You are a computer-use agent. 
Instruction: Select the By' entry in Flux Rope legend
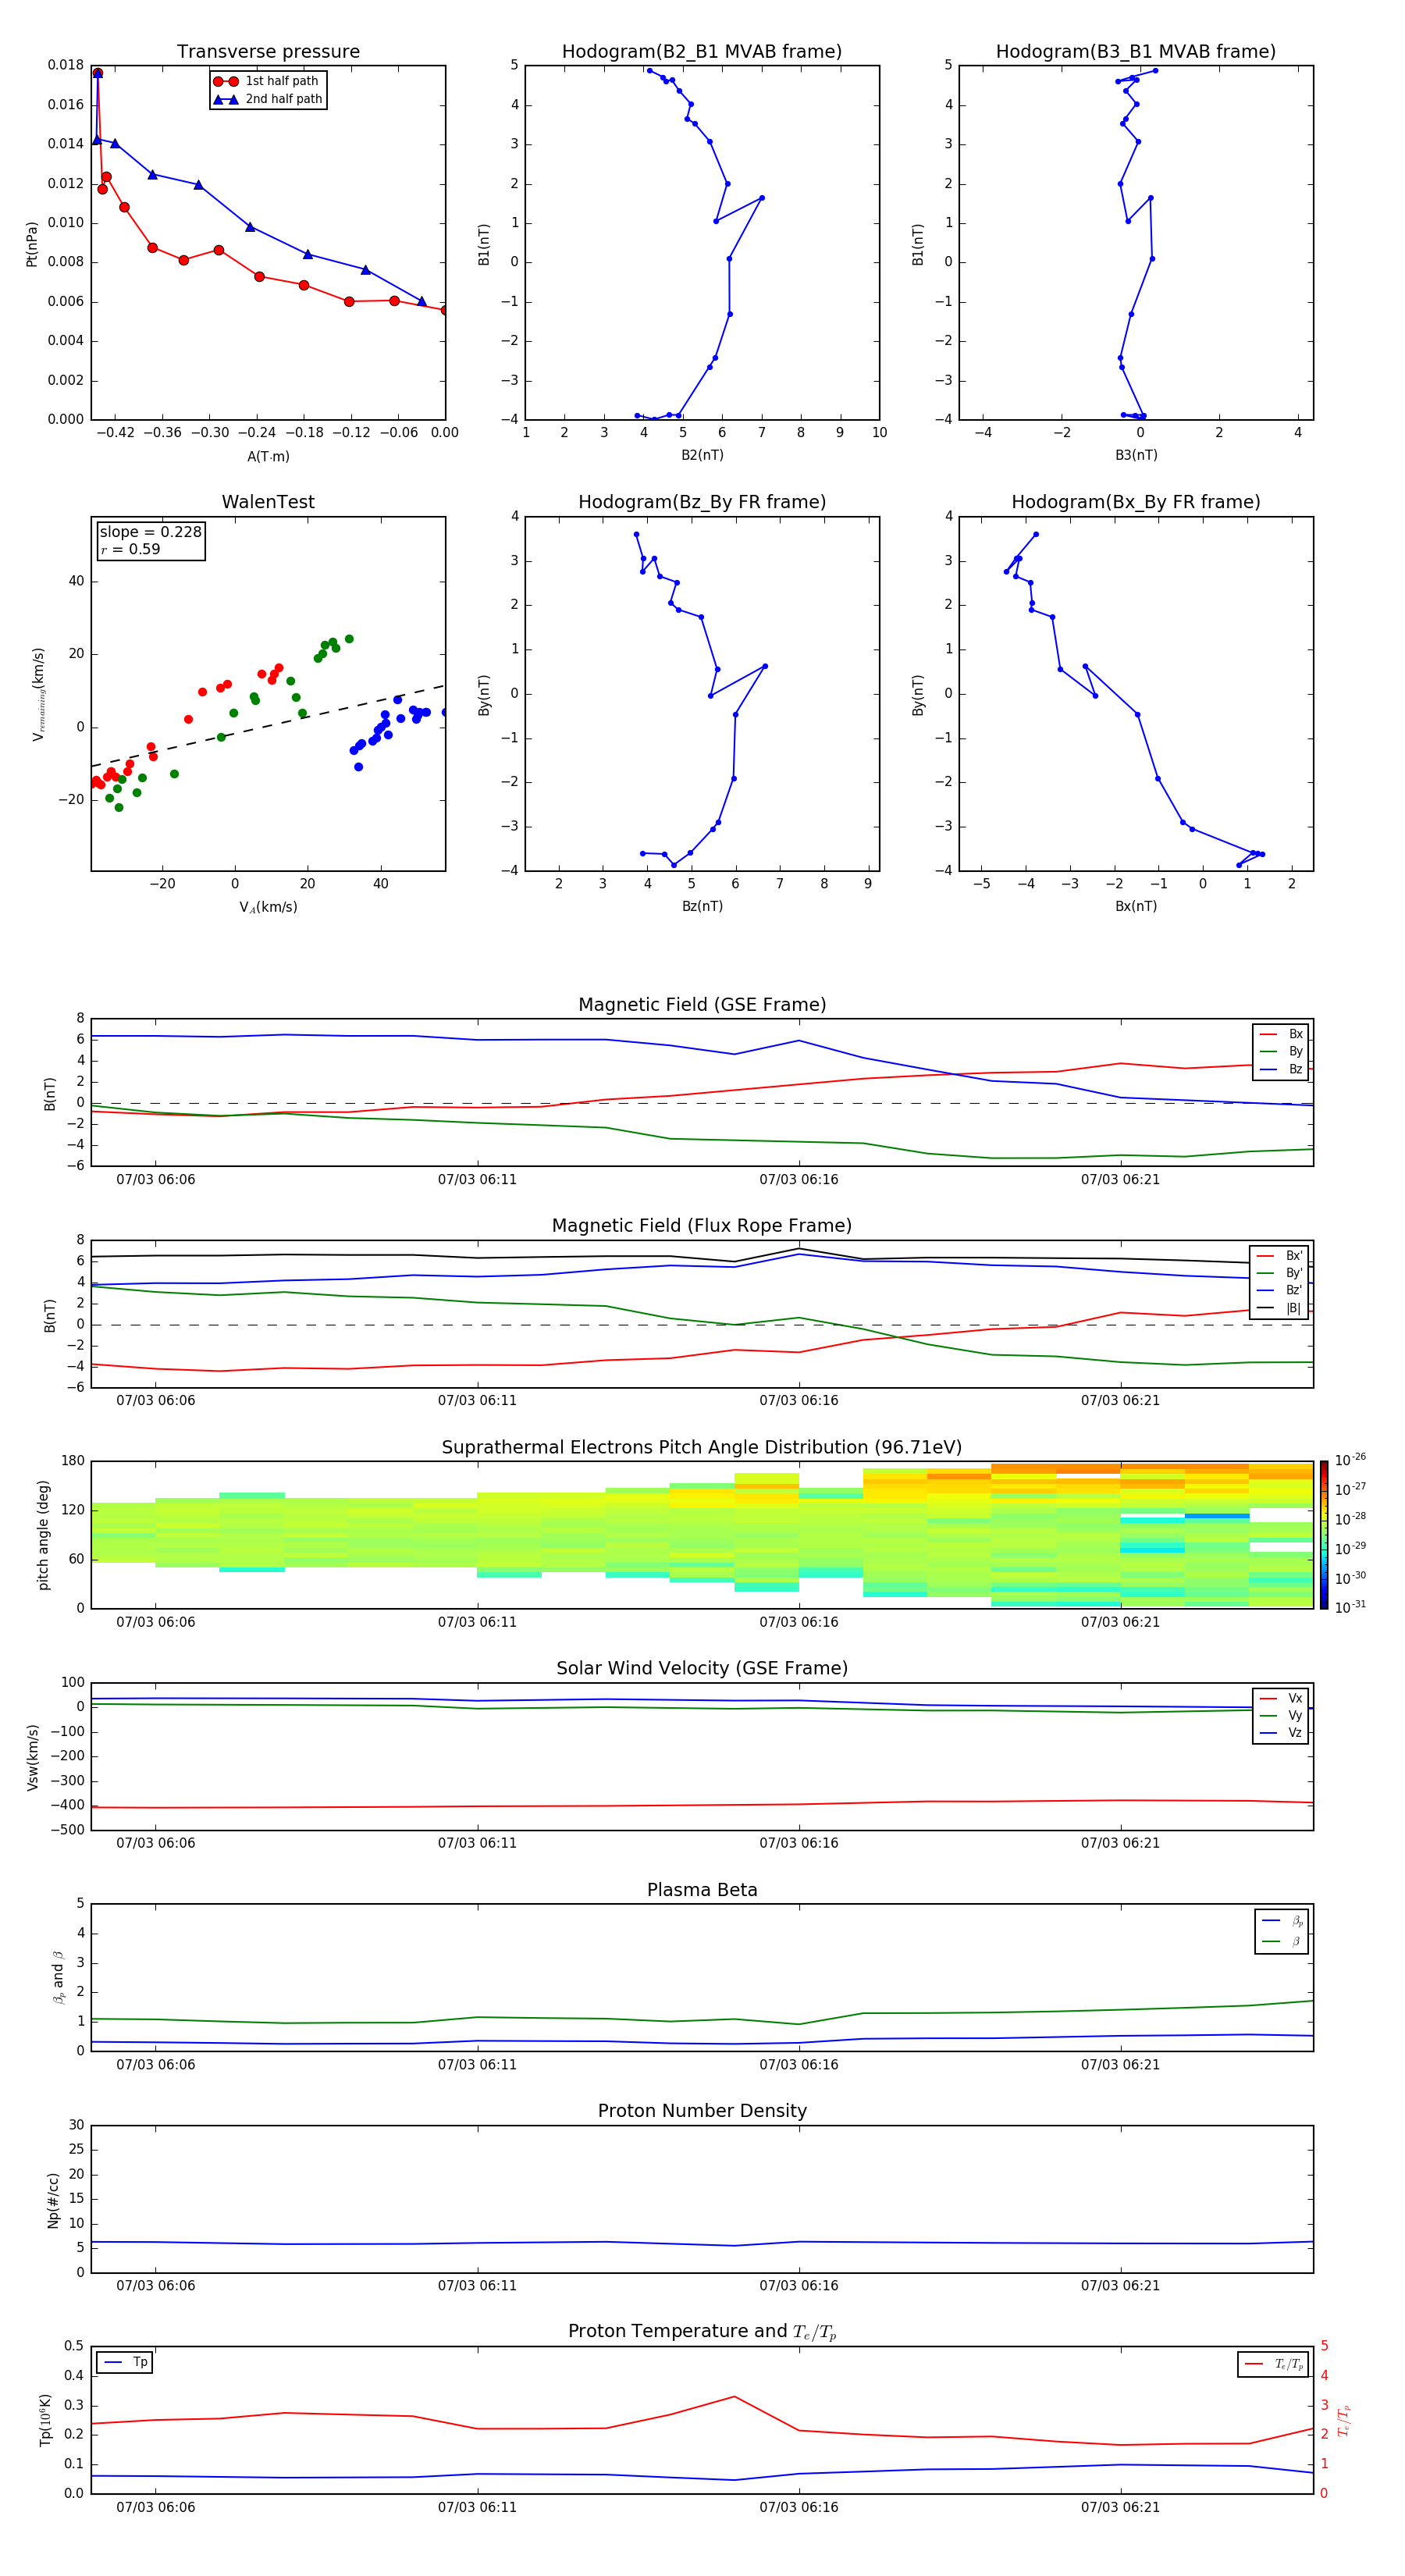1280,1273
